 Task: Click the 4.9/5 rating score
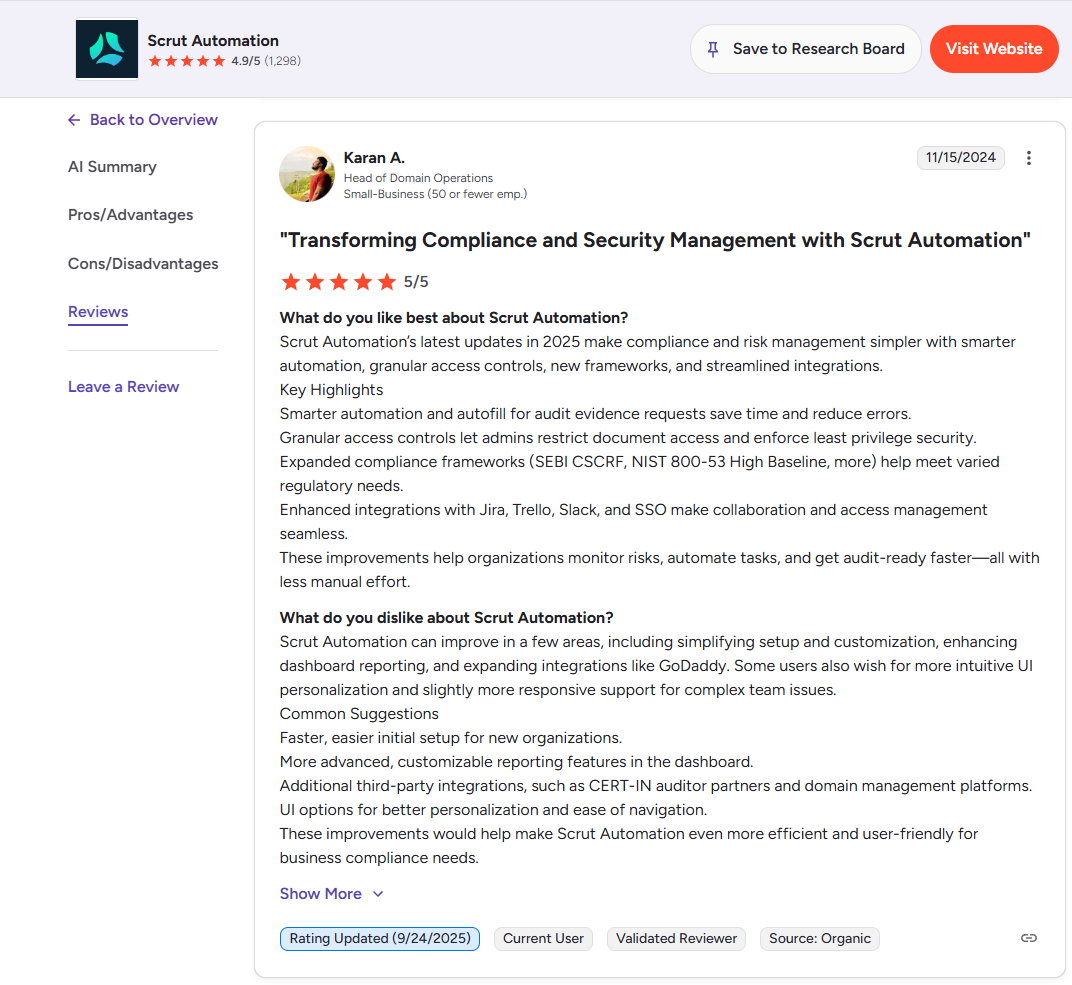[247, 60]
